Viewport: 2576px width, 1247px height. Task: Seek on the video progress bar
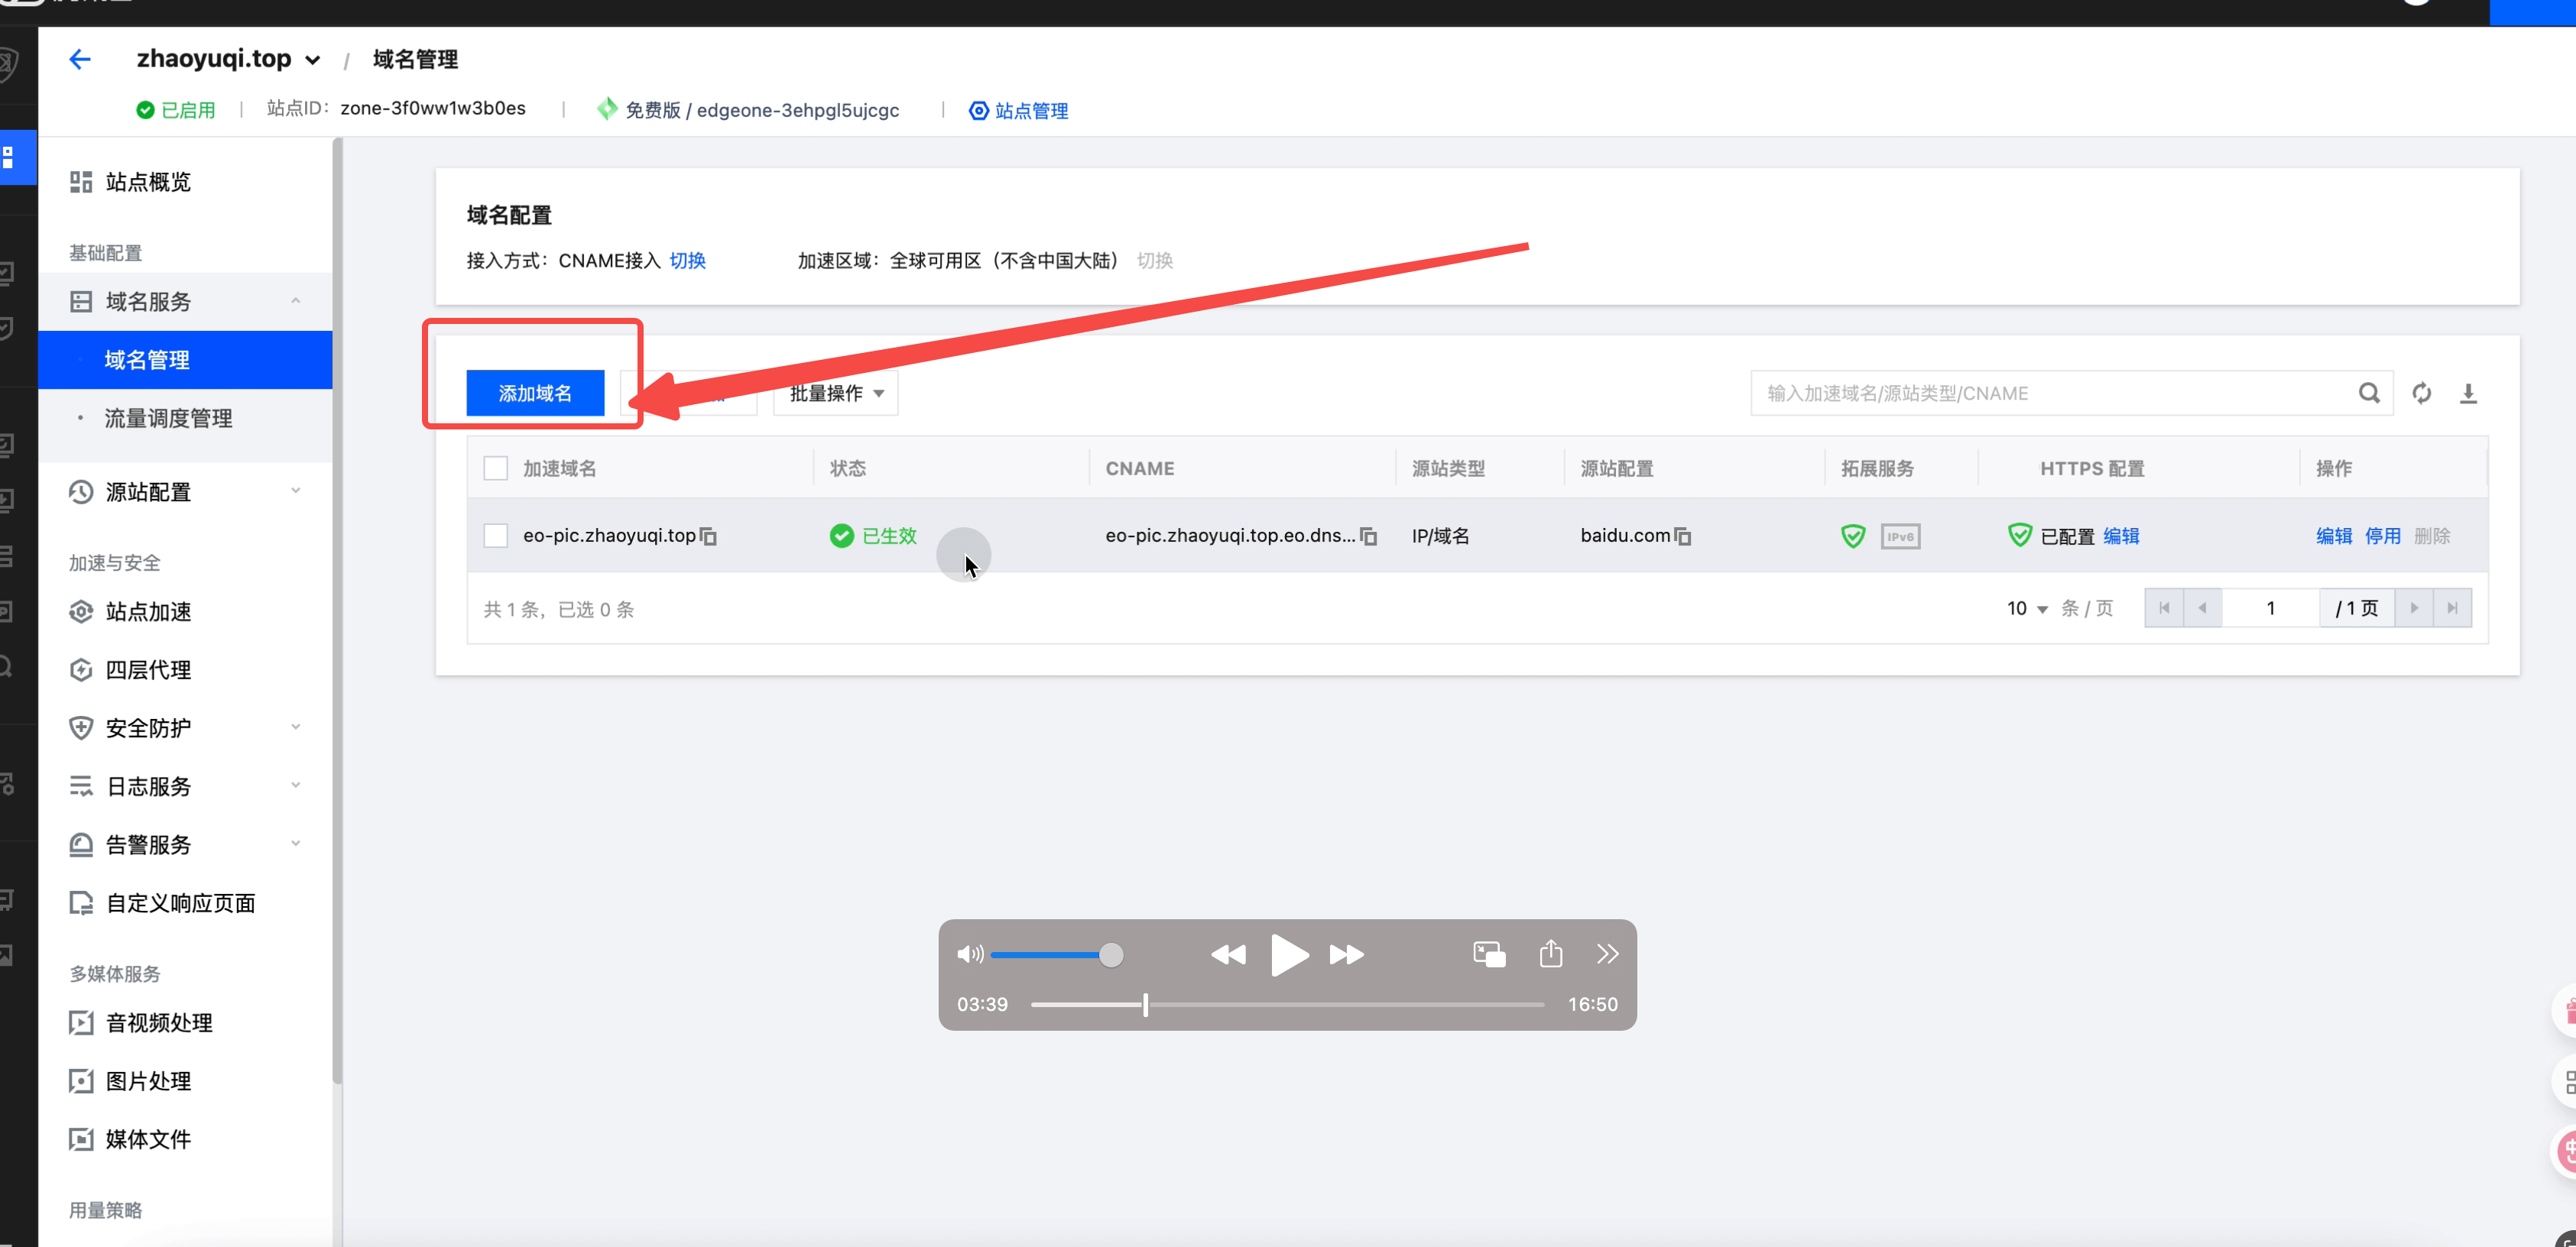coord(1288,1004)
